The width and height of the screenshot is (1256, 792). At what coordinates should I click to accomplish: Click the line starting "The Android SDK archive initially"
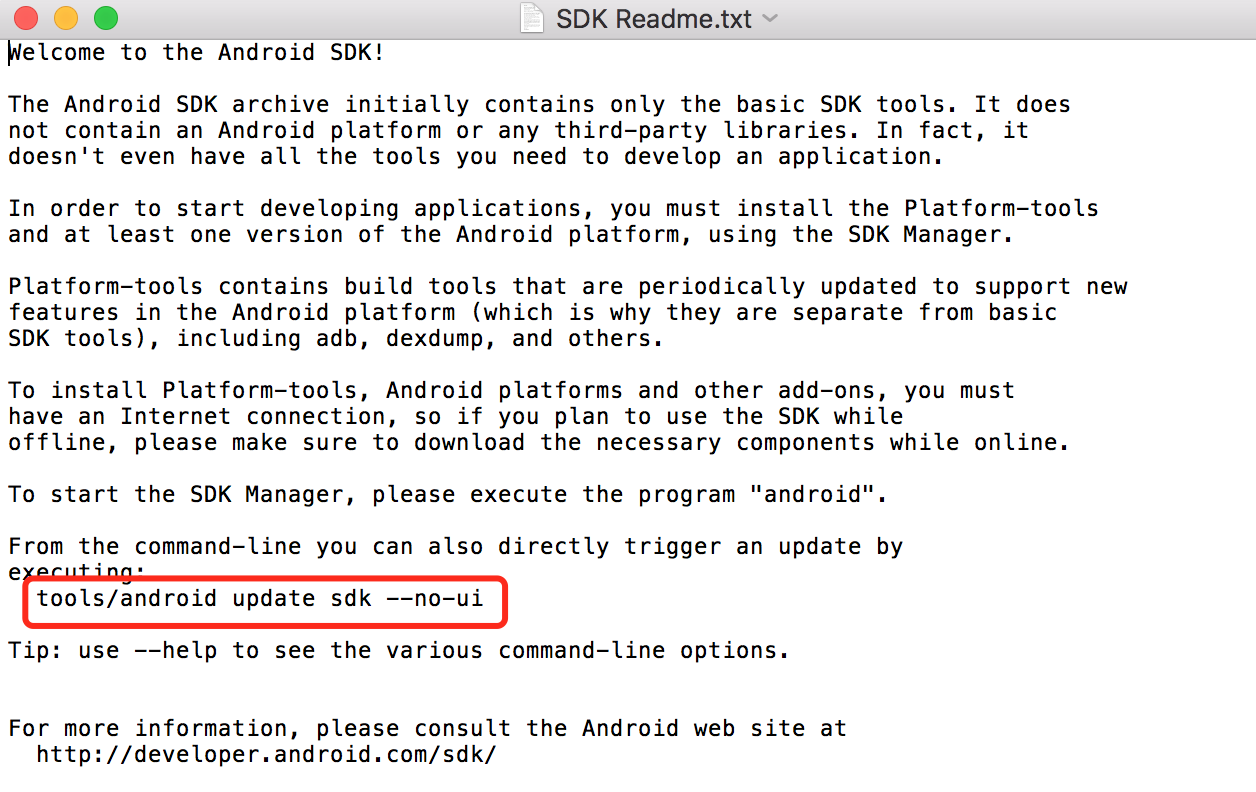[x=540, y=104]
